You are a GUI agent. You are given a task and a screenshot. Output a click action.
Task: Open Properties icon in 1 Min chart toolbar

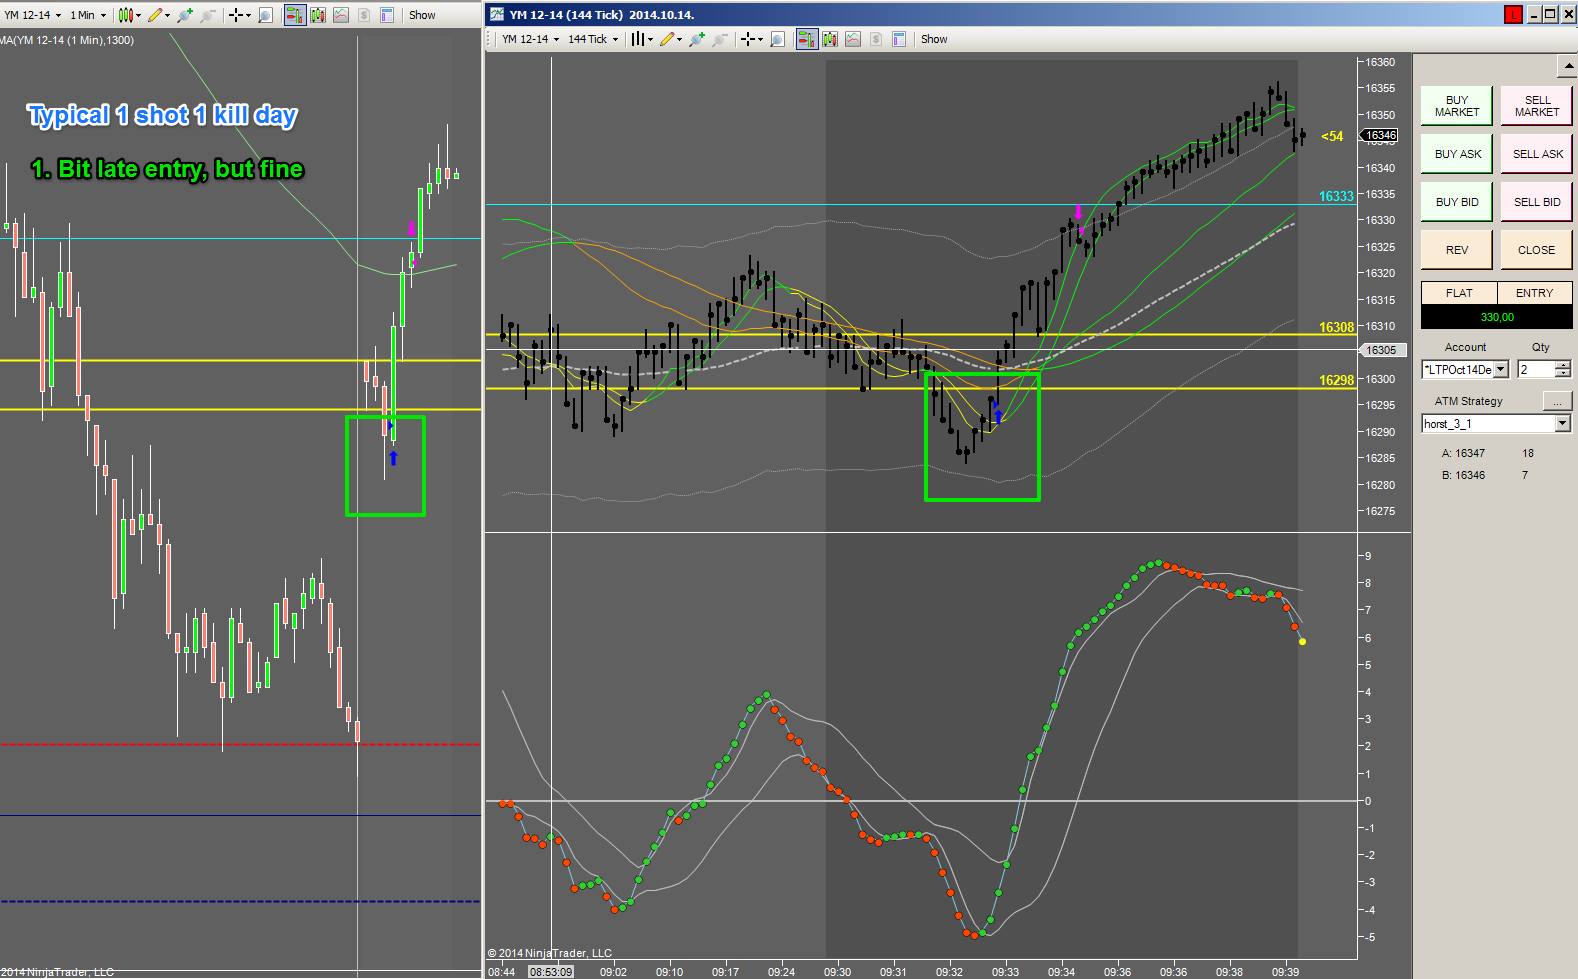click(387, 15)
